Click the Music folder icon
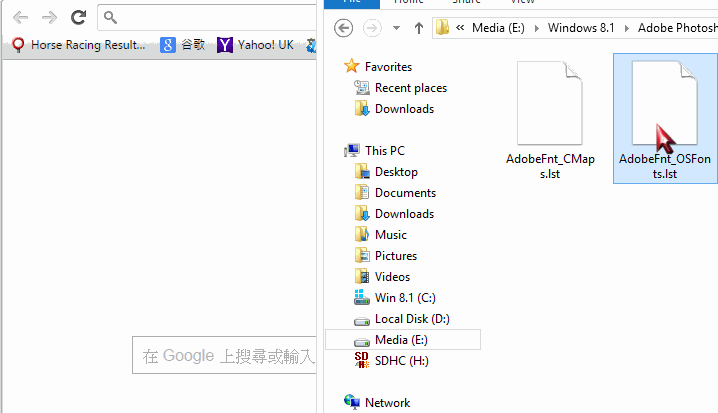 (x=362, y=234)
